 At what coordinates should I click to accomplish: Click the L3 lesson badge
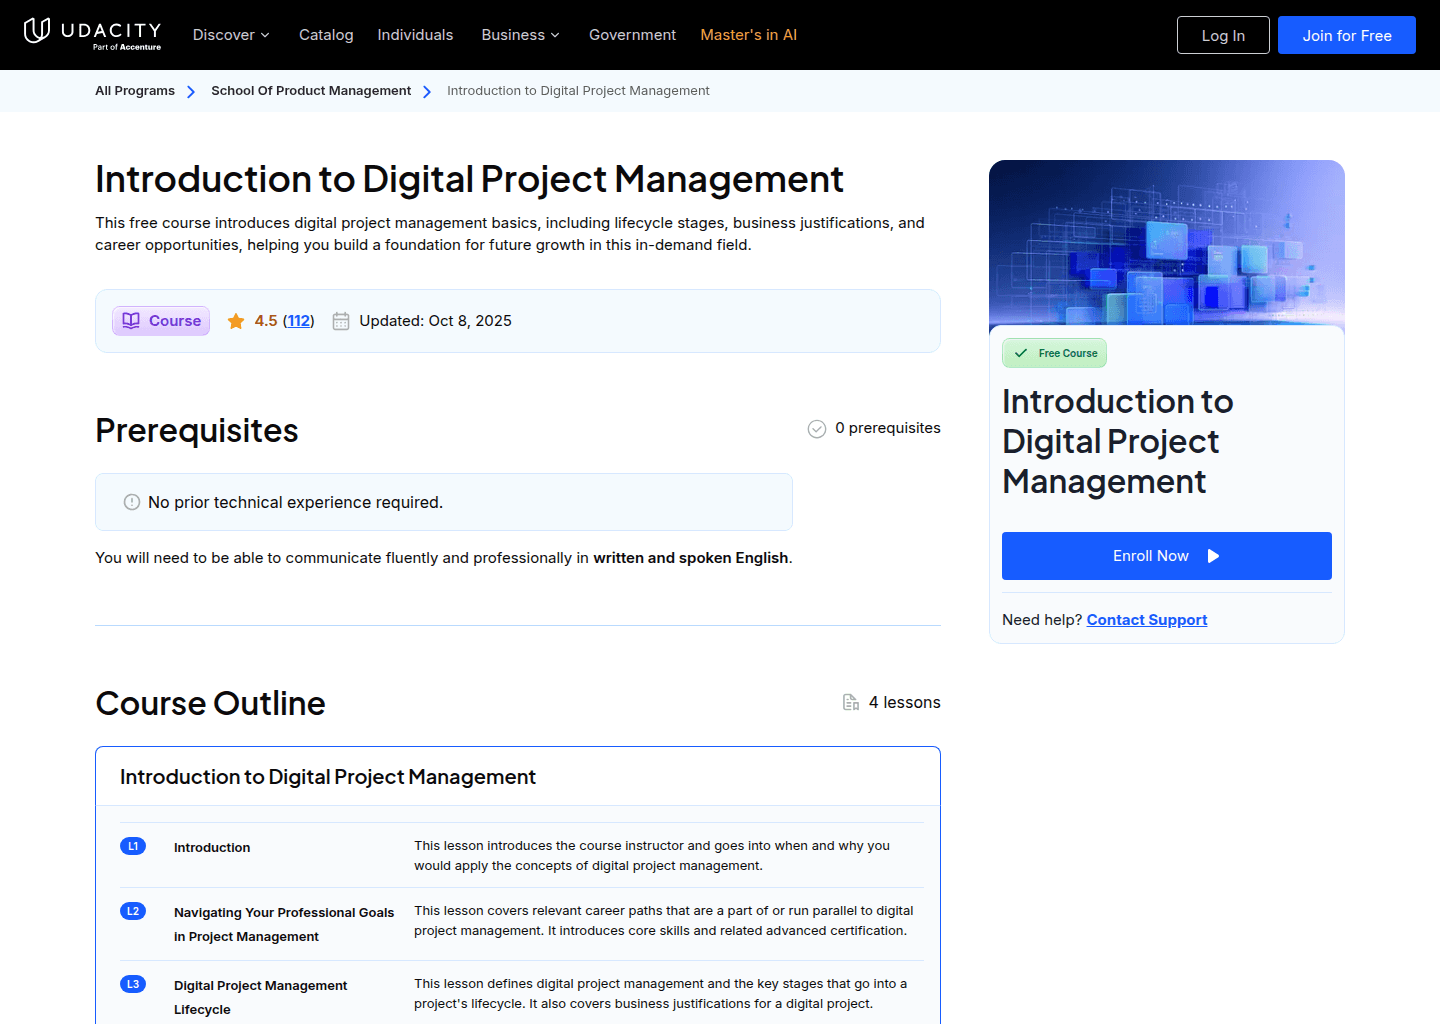coord(133,983)
